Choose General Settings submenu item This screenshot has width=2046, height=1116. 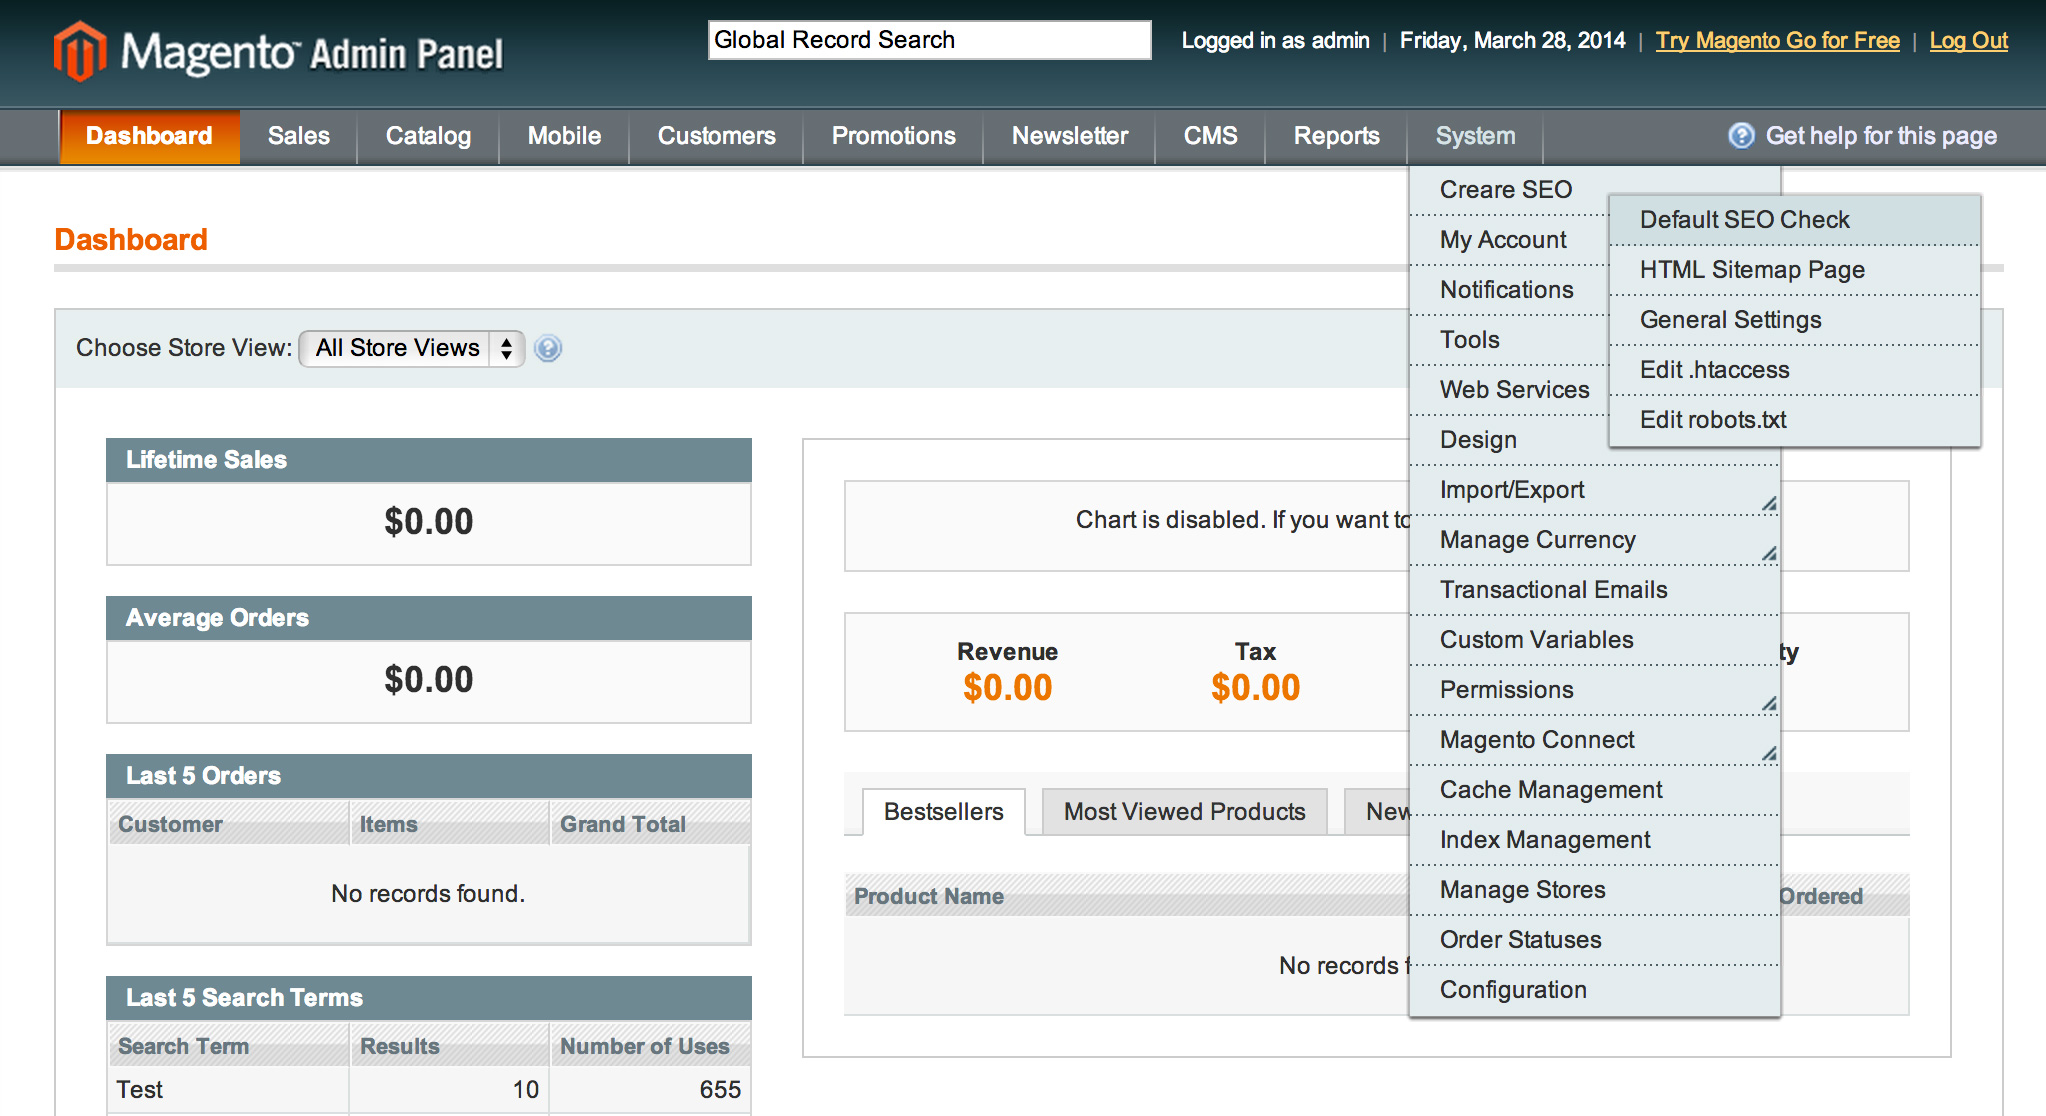1794,320
